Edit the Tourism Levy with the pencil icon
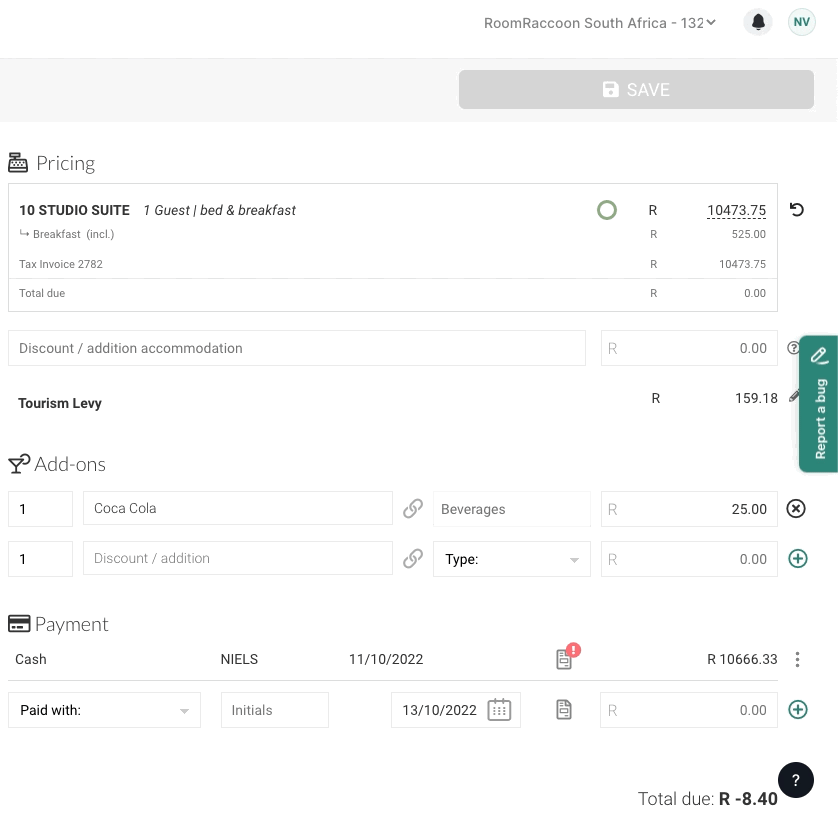Screen dimensions: 838x815 [x=794, y=396]
